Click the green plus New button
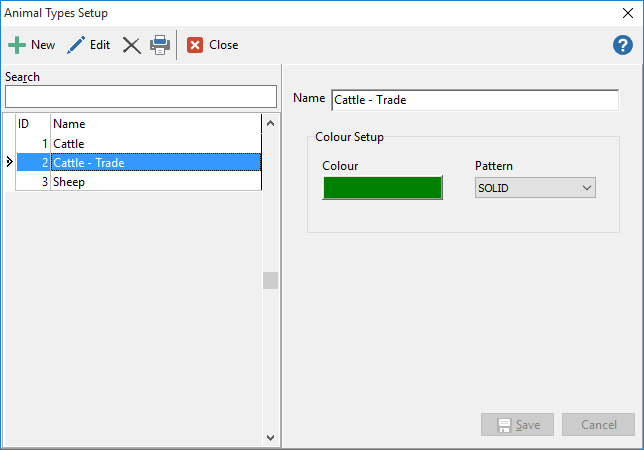Screen dimensions: 644x450 click(32, 45)
